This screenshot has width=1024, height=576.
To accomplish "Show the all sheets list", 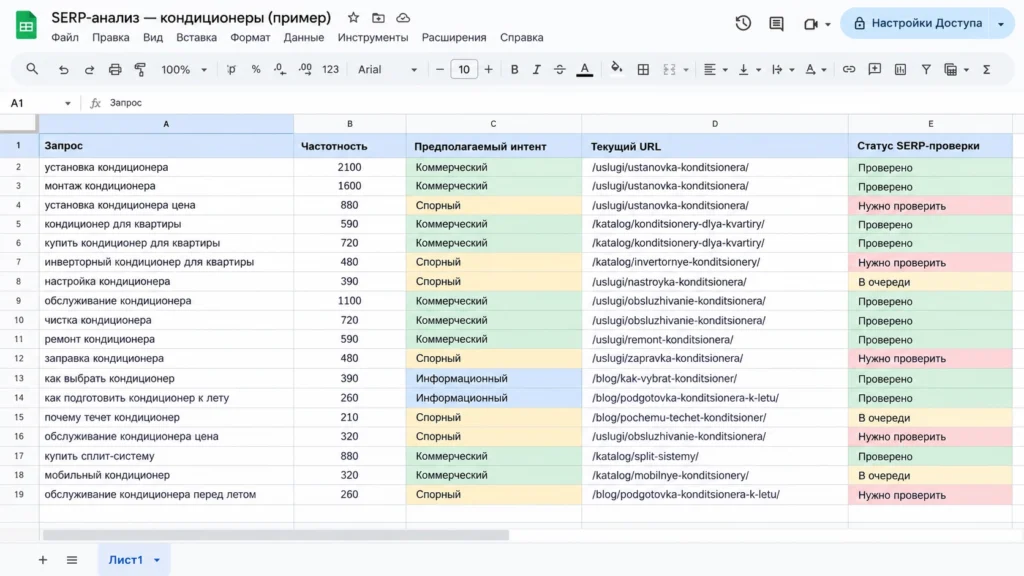I will coord(72,560).
